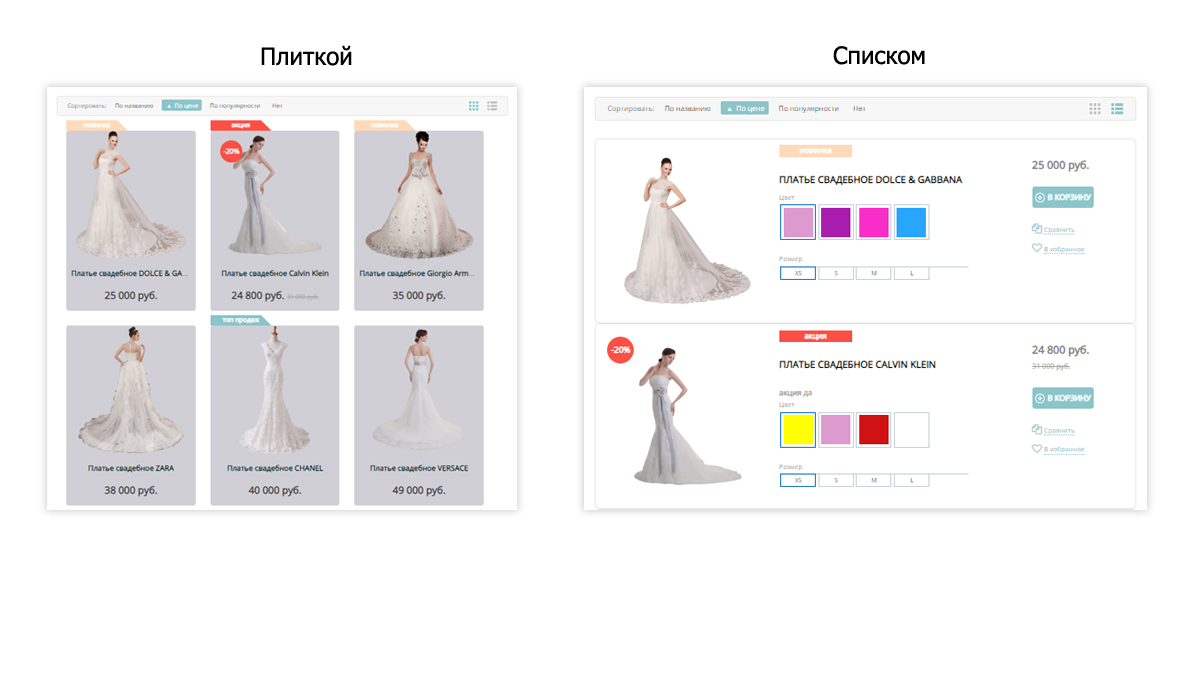
Task: Sort by name in tile panel
Action: [x=134, y=105]
